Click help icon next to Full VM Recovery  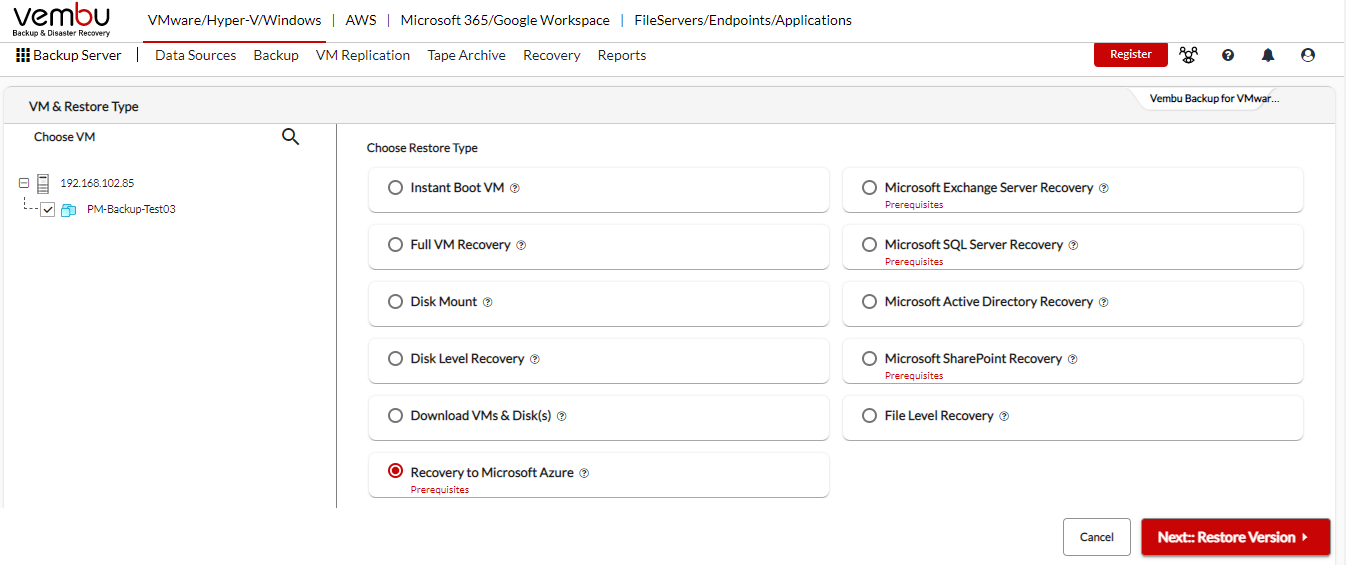521,245
